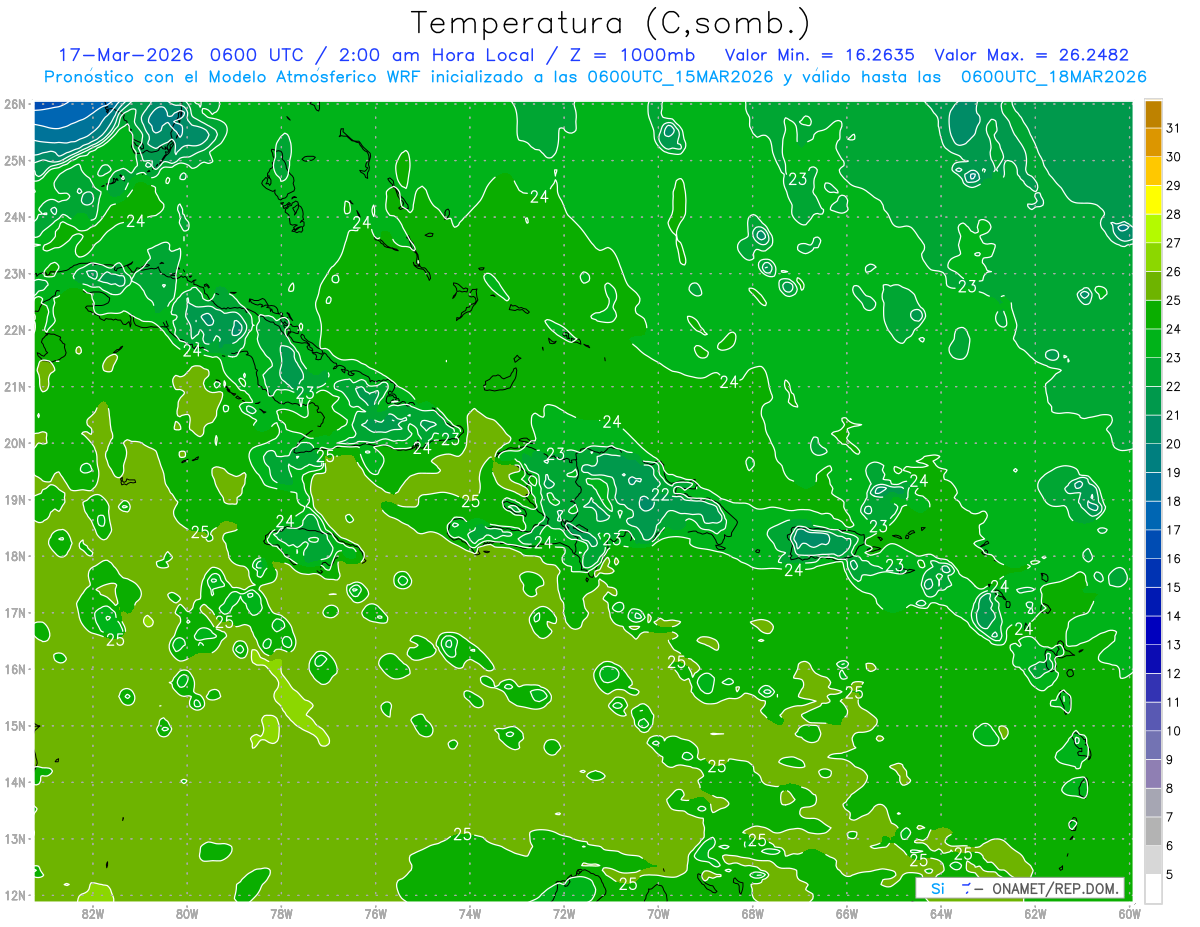Click the '74W' longitude axis label
The image size is (1200, 927).
tap(470, 913)
